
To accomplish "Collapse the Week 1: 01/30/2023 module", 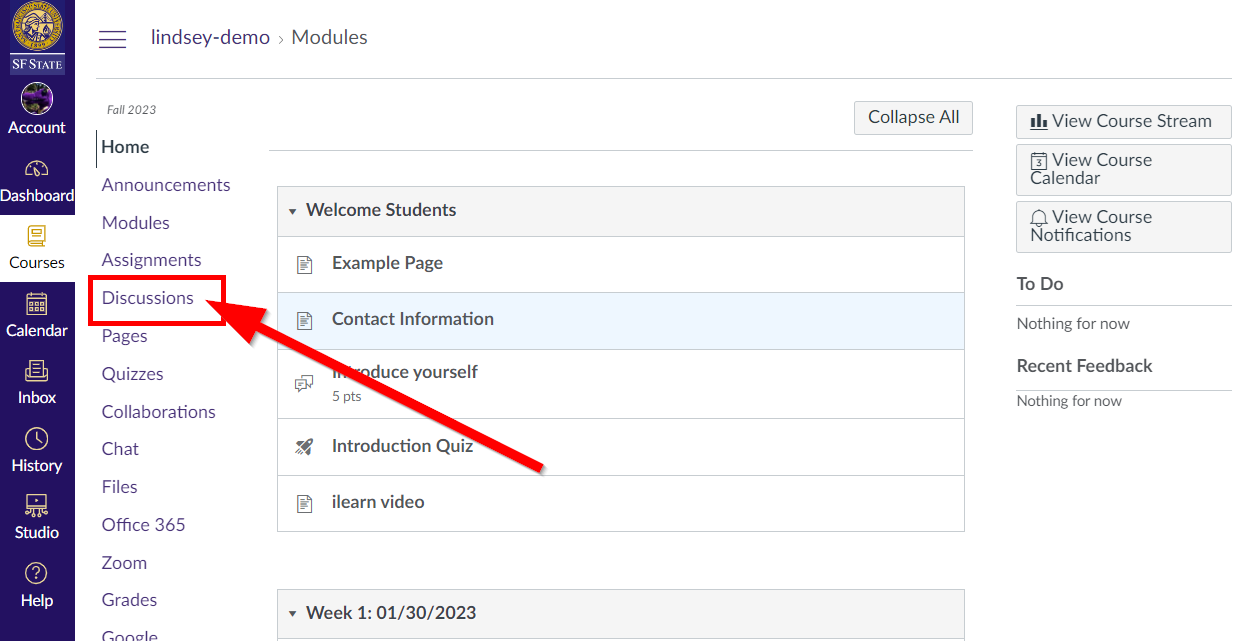I will click(x=293, y=614).
